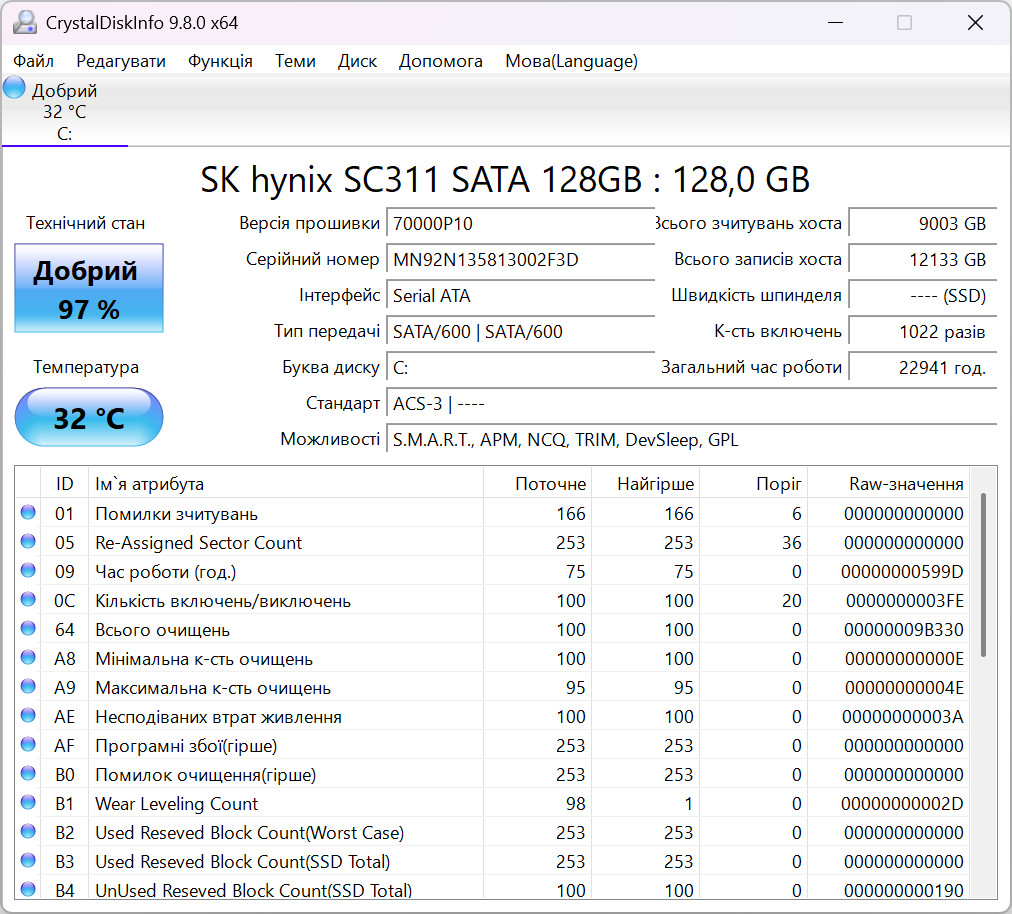
Task: Click raw value 0000000003FE
Action: (x=904, y=601)
